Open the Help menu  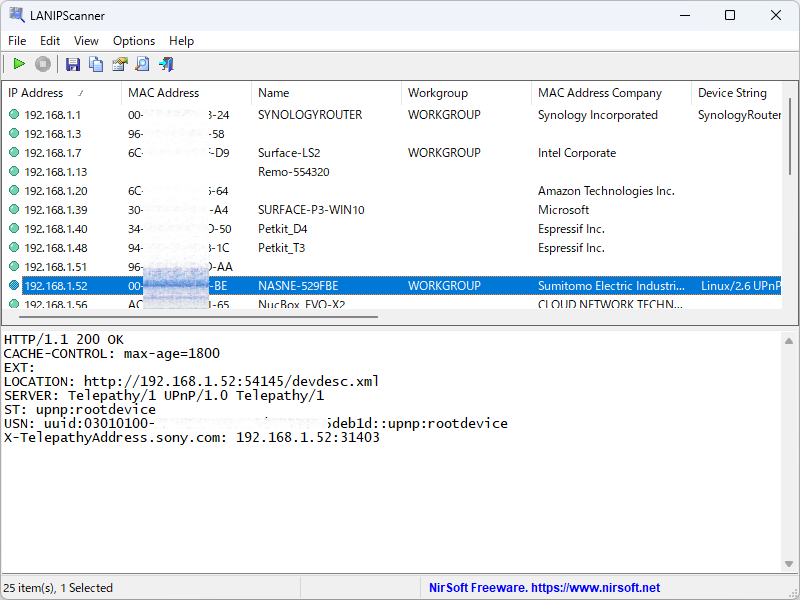tap(181, 41)
